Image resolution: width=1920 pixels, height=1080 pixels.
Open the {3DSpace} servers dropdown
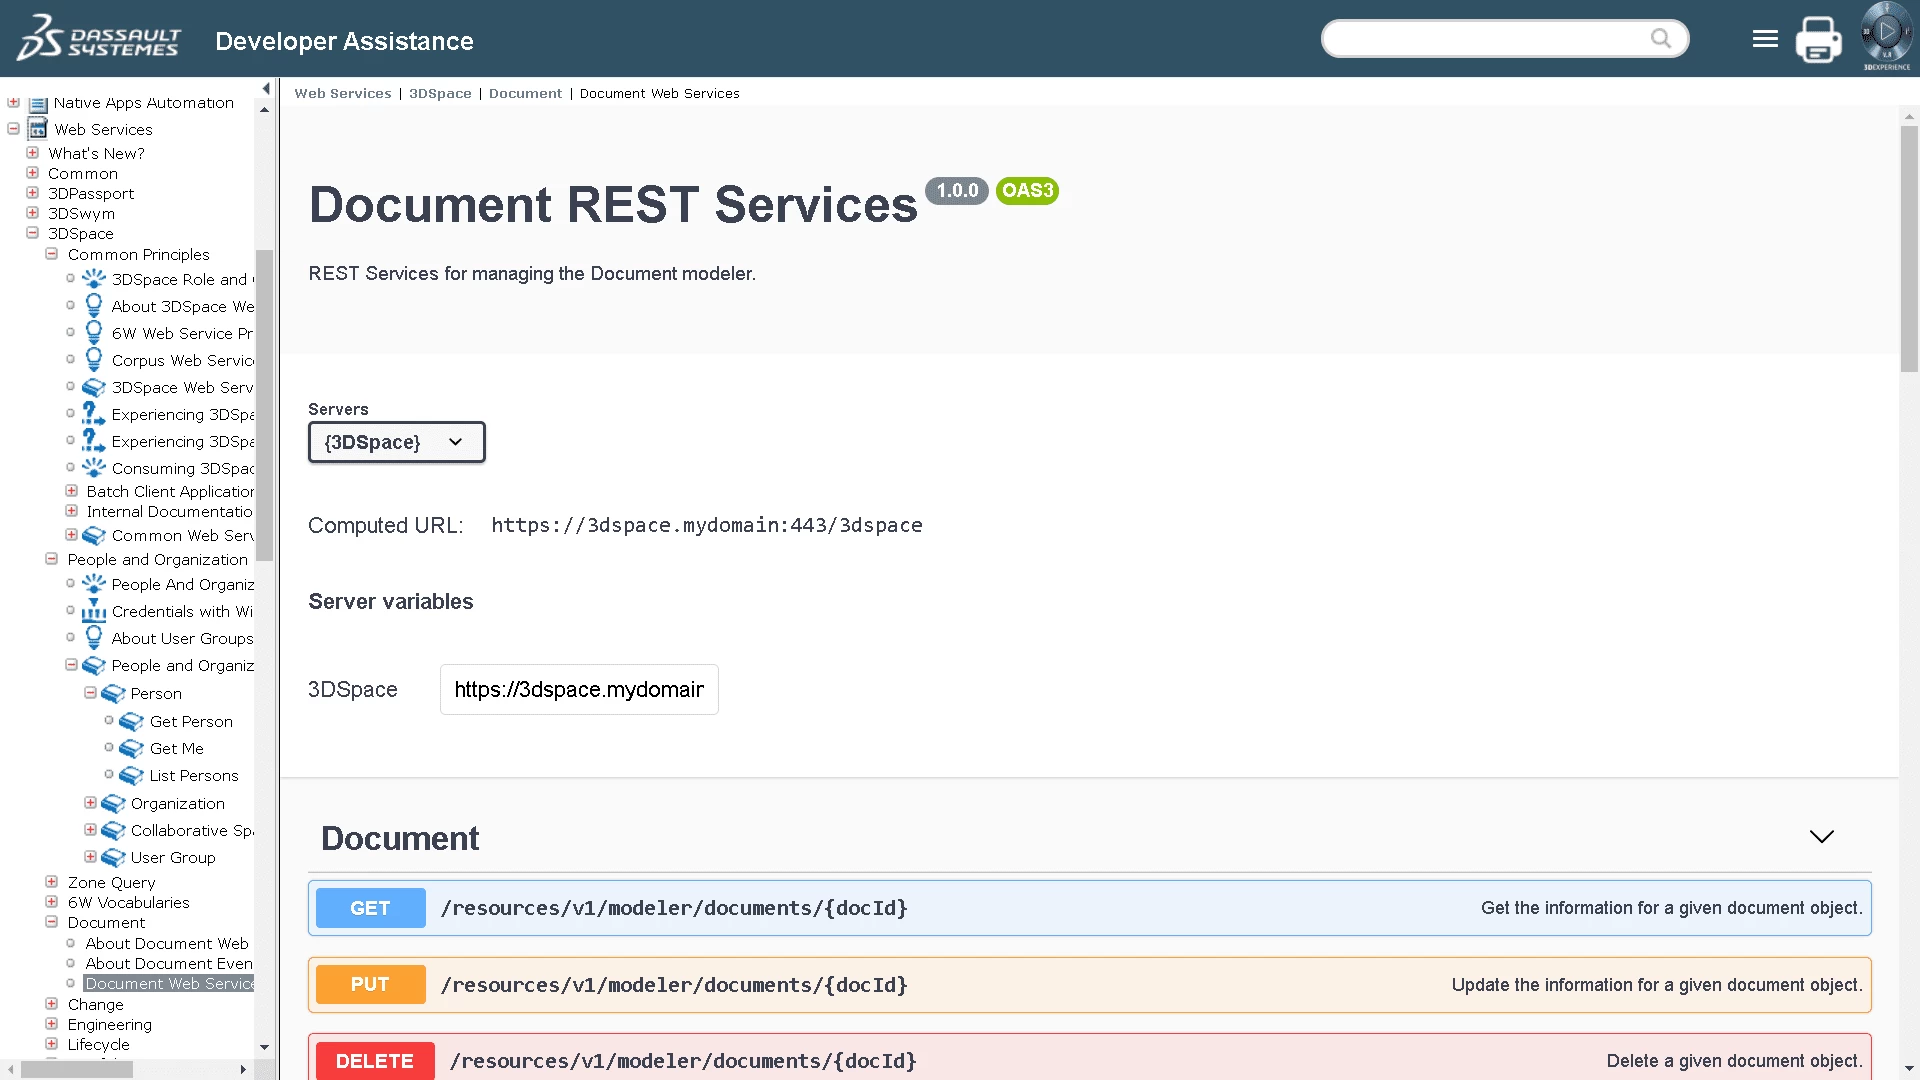[x=396, y=442]
